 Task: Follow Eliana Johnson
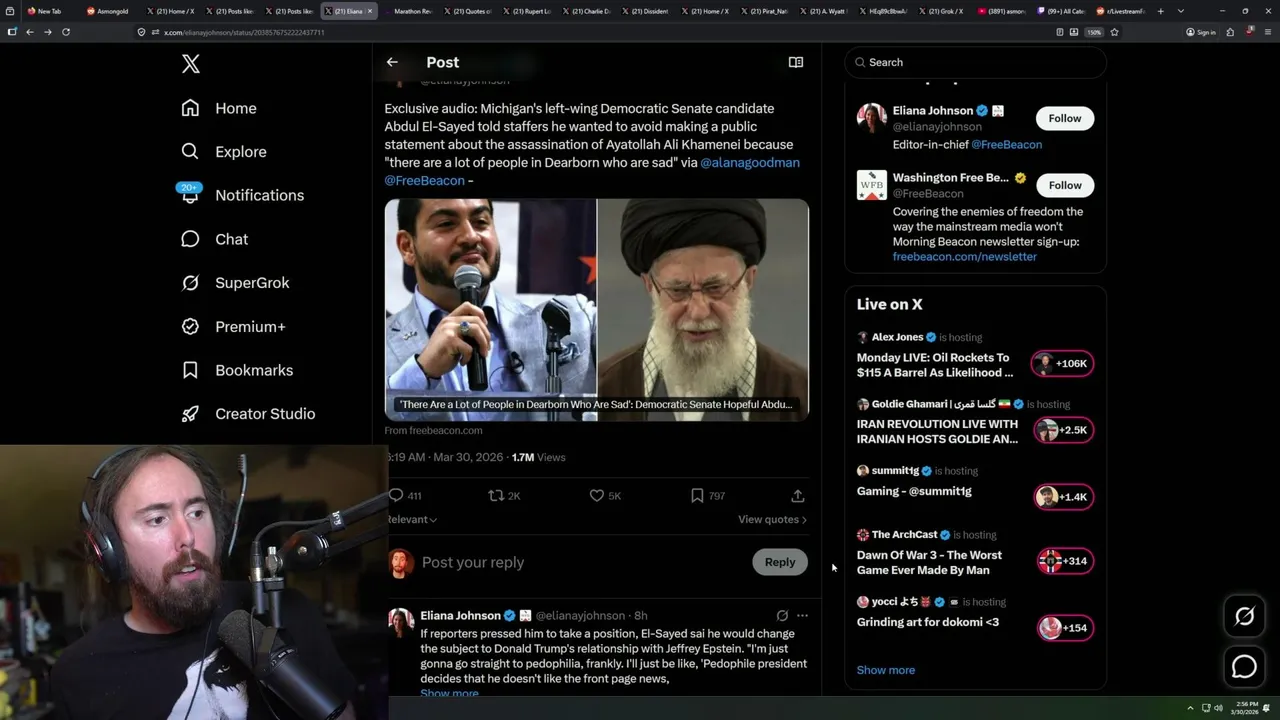[1065, 118]
